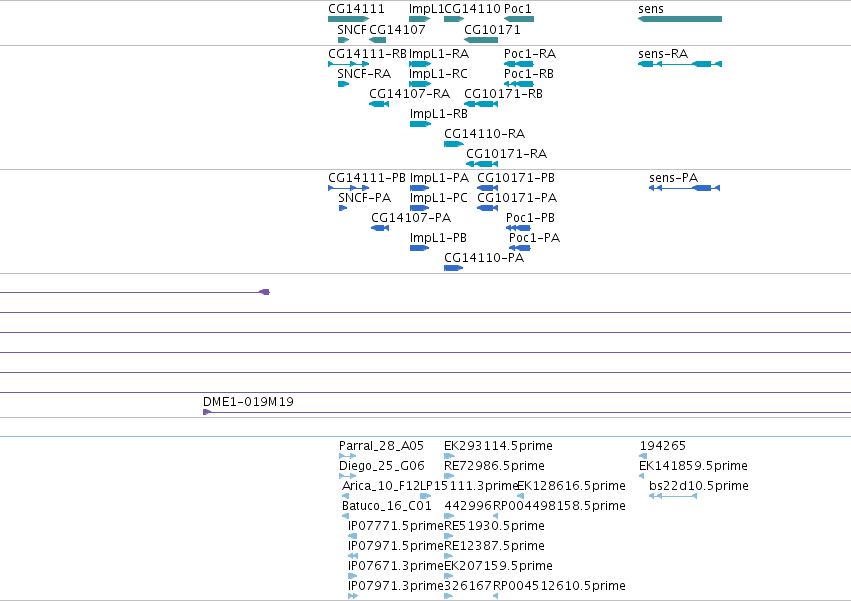The height and width of the screenshot is (601, 851).
Task: Click feature 194265
Action: (x=643, y=457)
